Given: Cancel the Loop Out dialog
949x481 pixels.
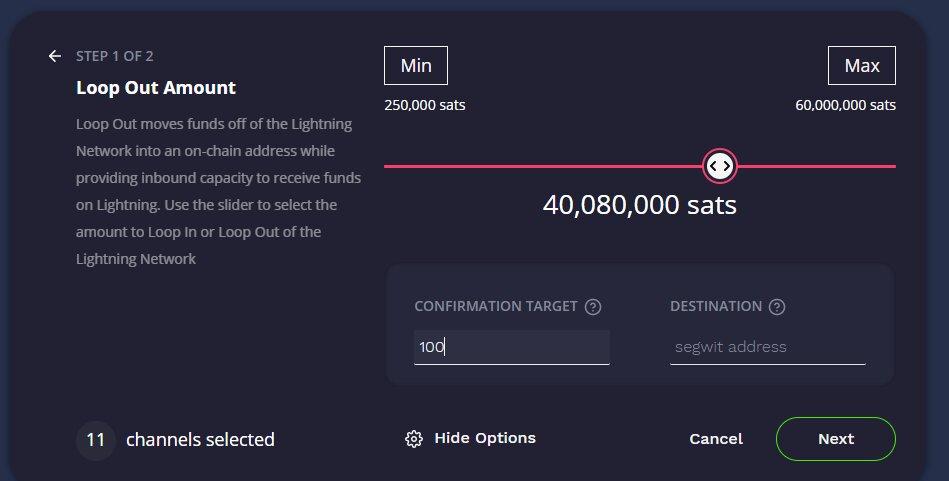Looking at the screenshot, I should pos(716,439).
